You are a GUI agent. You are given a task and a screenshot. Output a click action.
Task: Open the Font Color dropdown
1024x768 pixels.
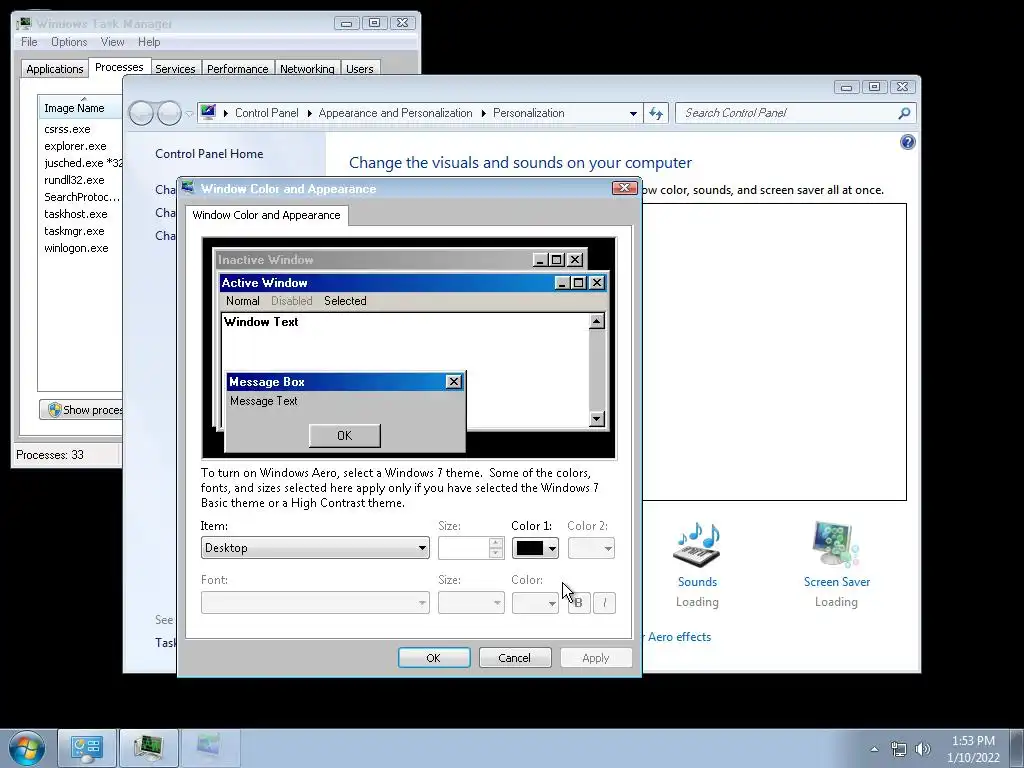pyautogui.click(x=535, y=603)
